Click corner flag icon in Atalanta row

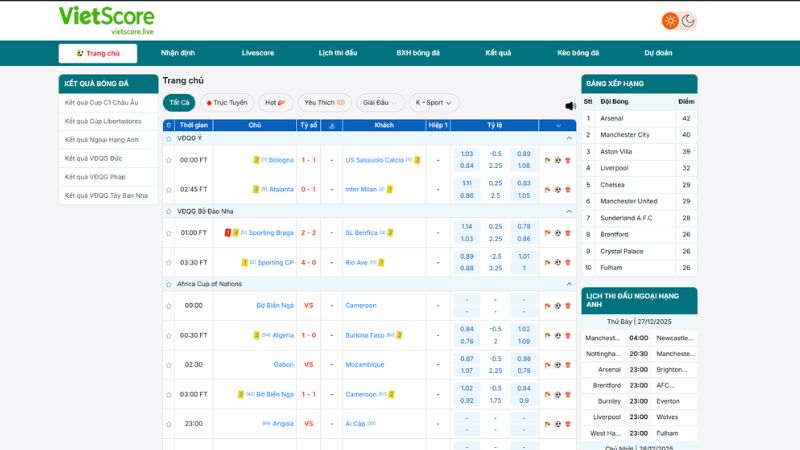coord(547,190)
